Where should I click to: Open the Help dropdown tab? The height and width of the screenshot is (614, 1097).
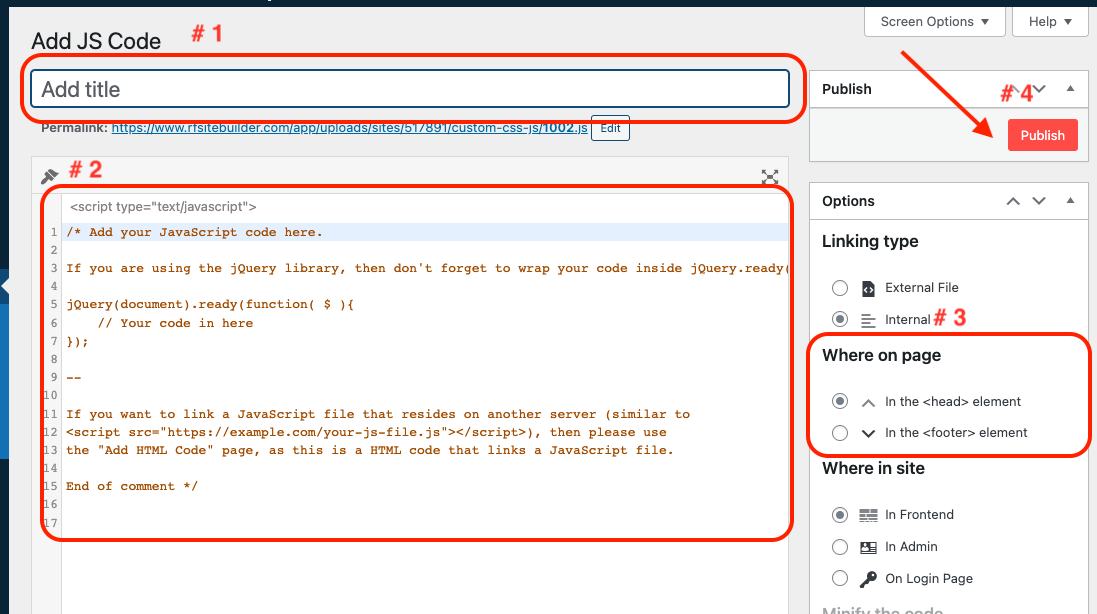(1050, 22)
